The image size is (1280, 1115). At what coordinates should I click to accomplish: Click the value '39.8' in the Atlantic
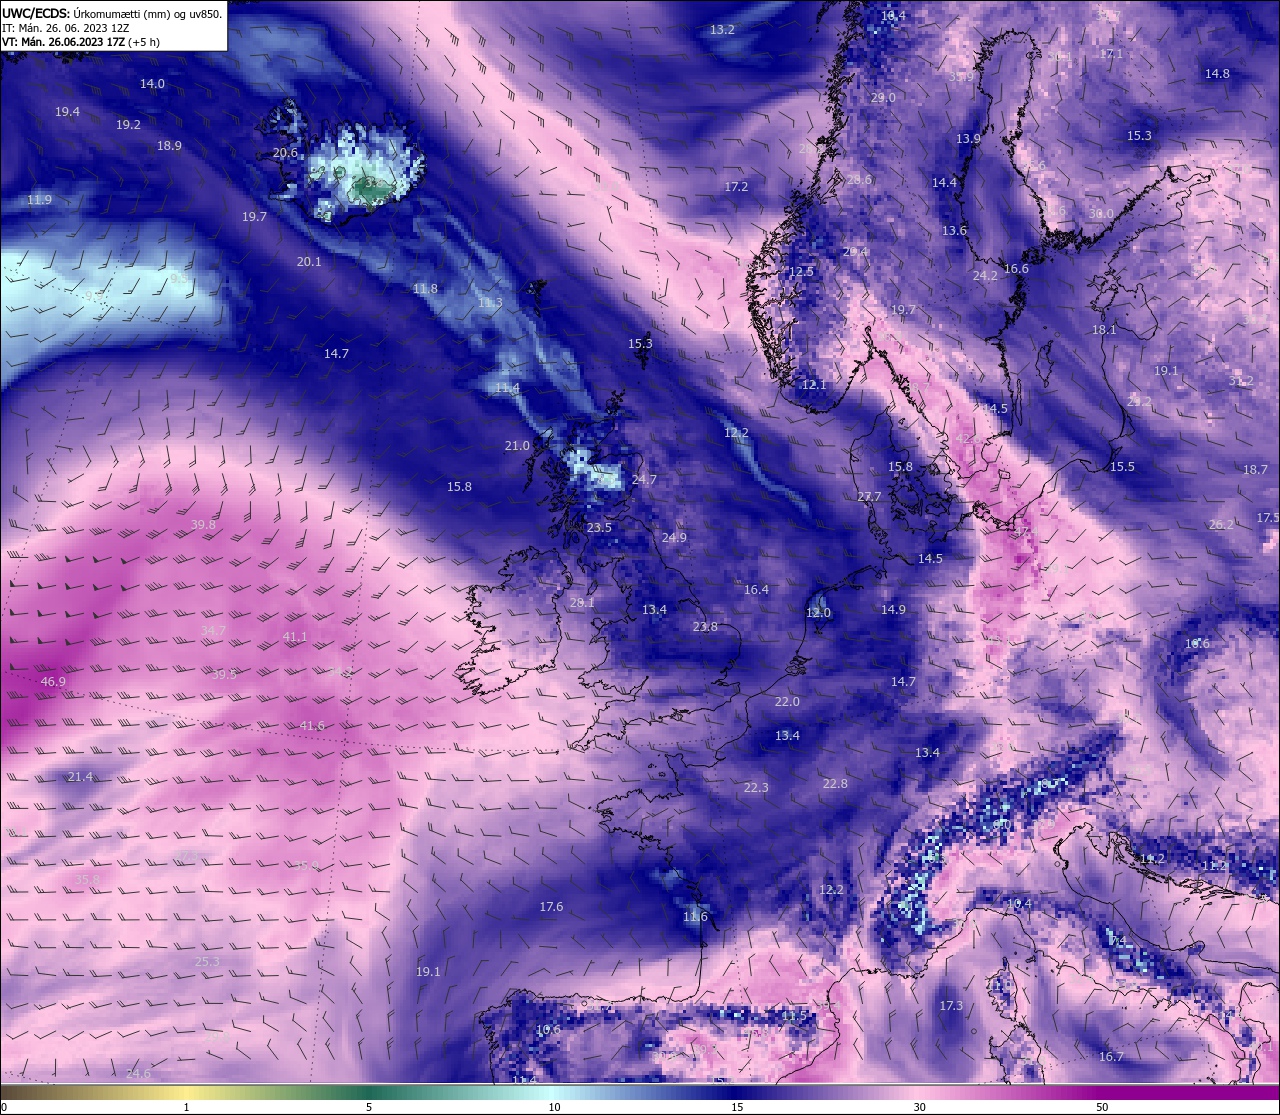coord(203,525)
